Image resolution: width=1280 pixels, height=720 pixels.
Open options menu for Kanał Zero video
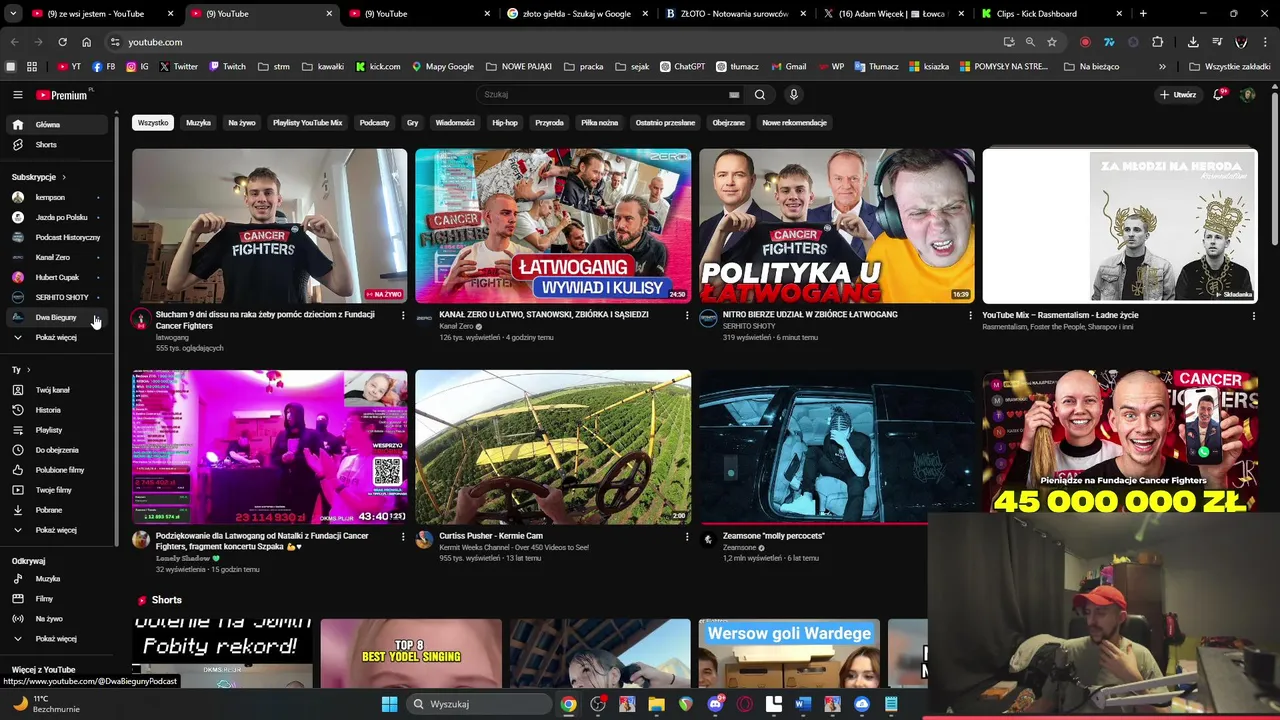coord(686,315)
